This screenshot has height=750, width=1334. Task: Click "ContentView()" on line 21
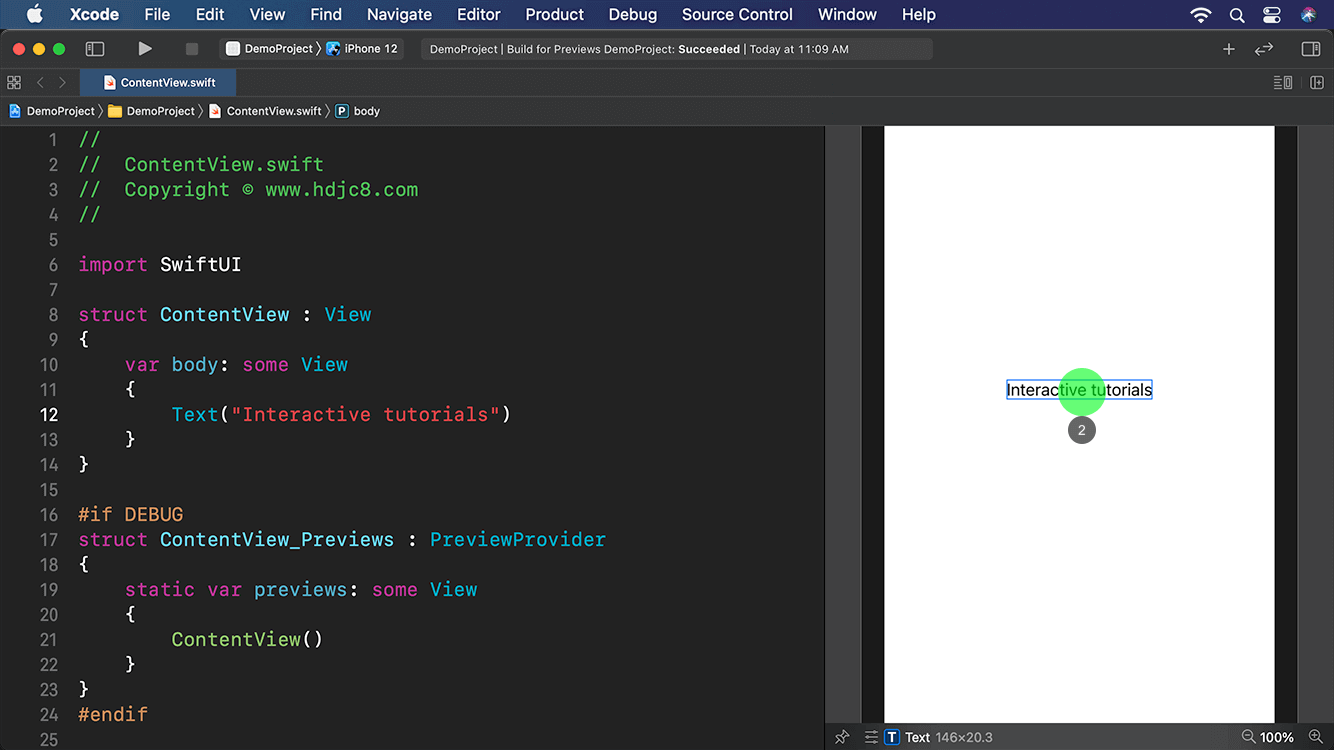pos(247,640)
